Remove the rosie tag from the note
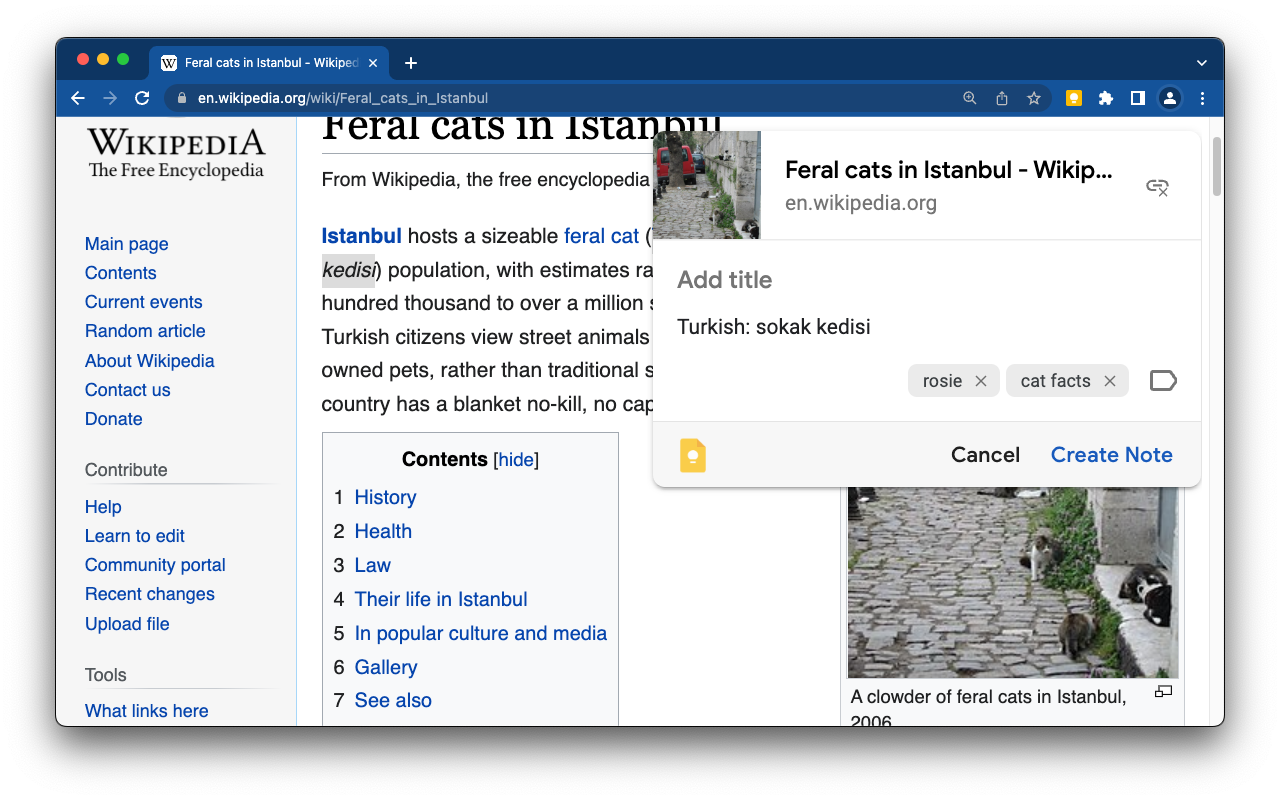Image resolution: width=1280 pixels, height=800 pixels. click(x=981, y=380)
